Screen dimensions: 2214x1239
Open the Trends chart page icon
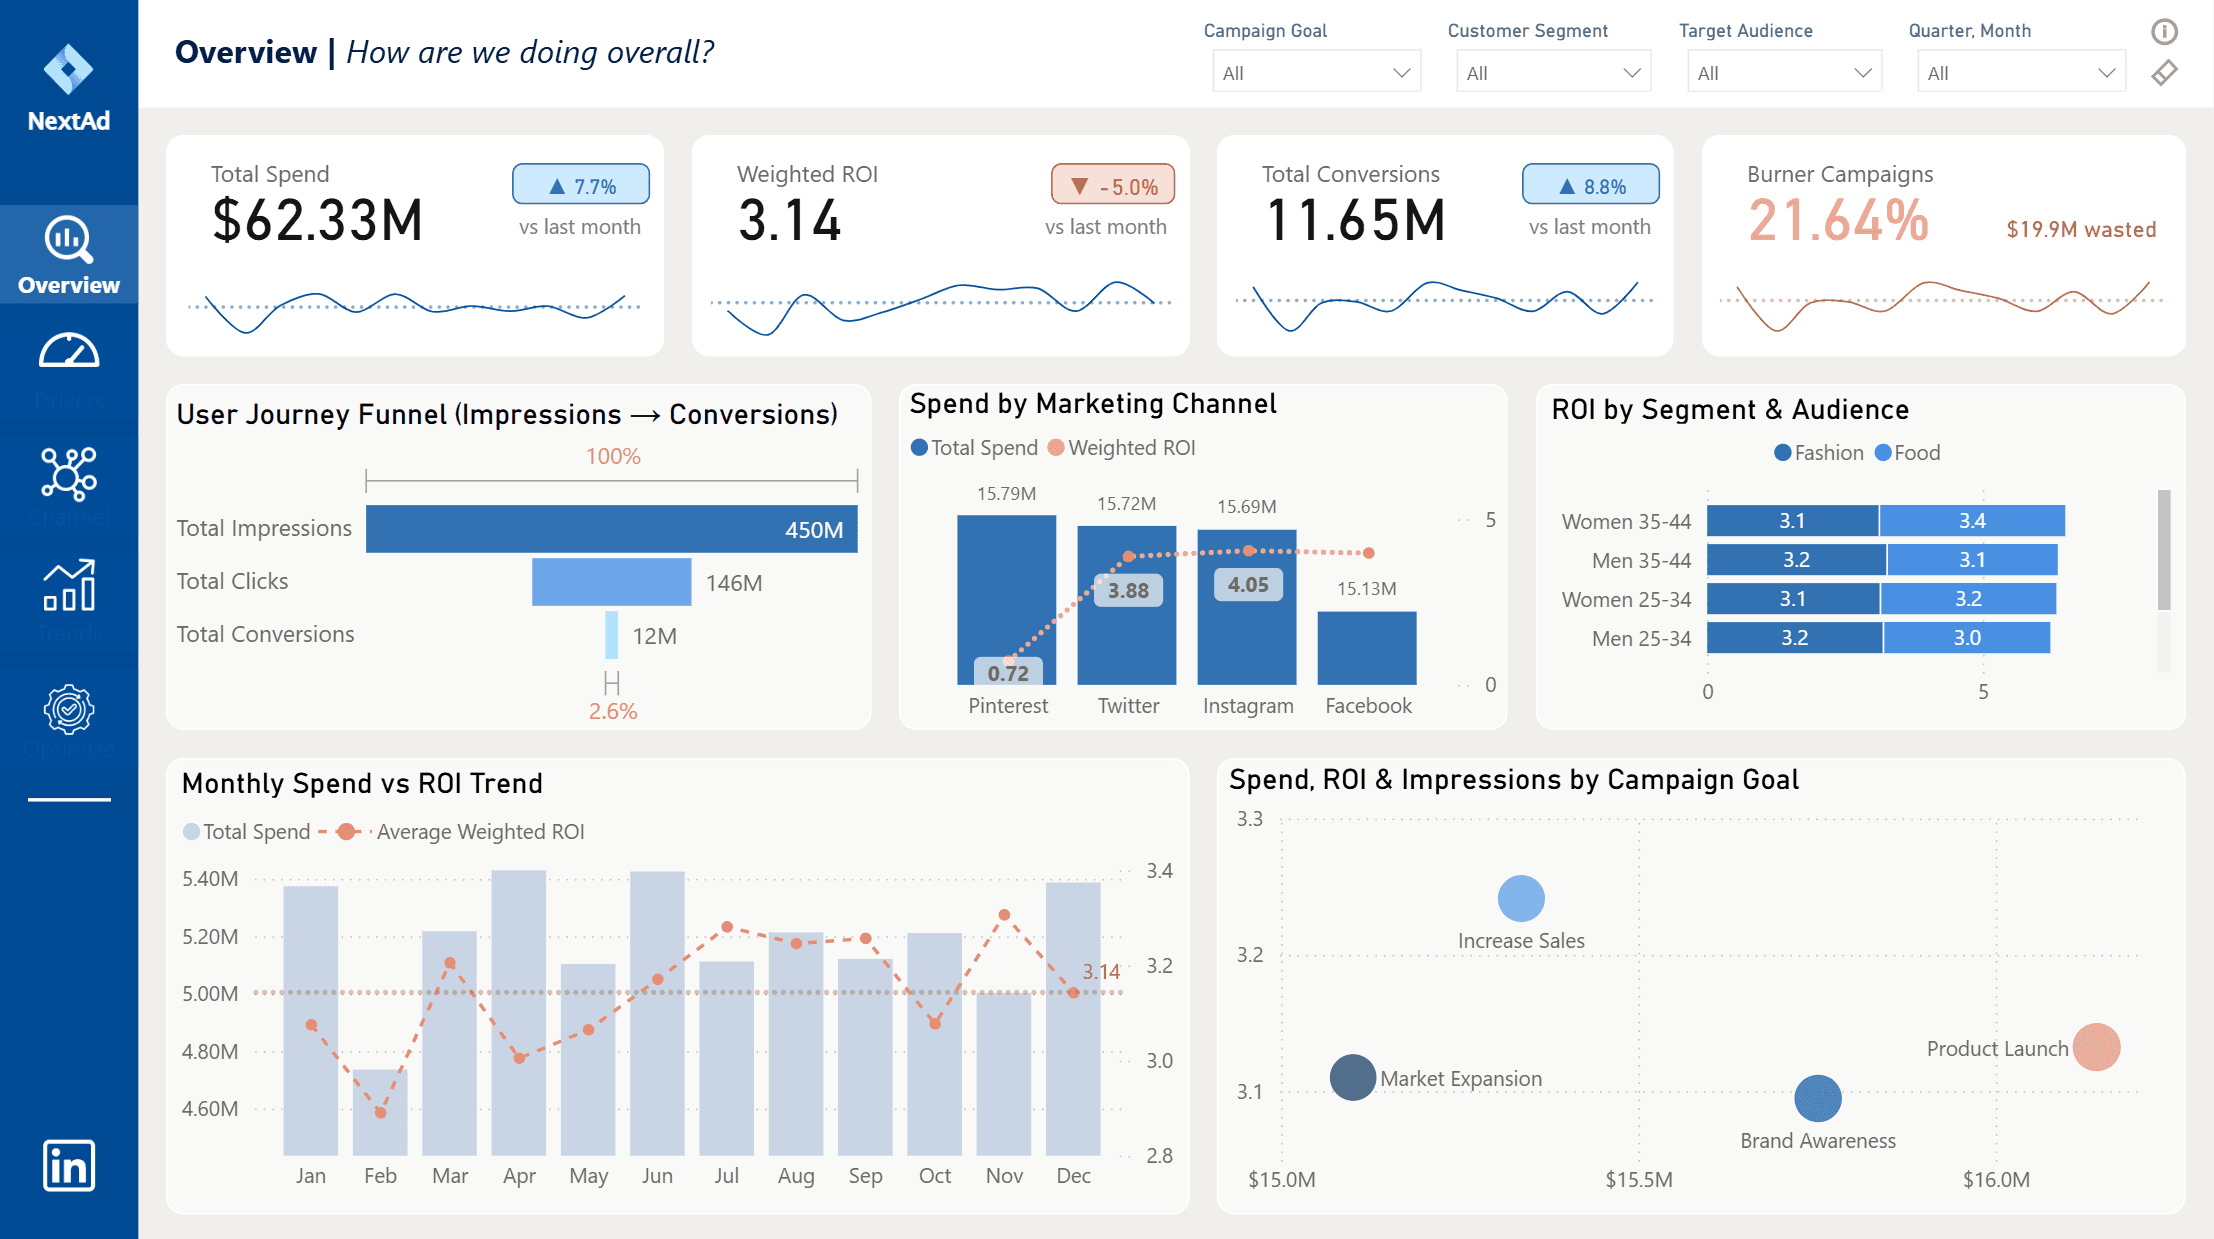point(68,586)
